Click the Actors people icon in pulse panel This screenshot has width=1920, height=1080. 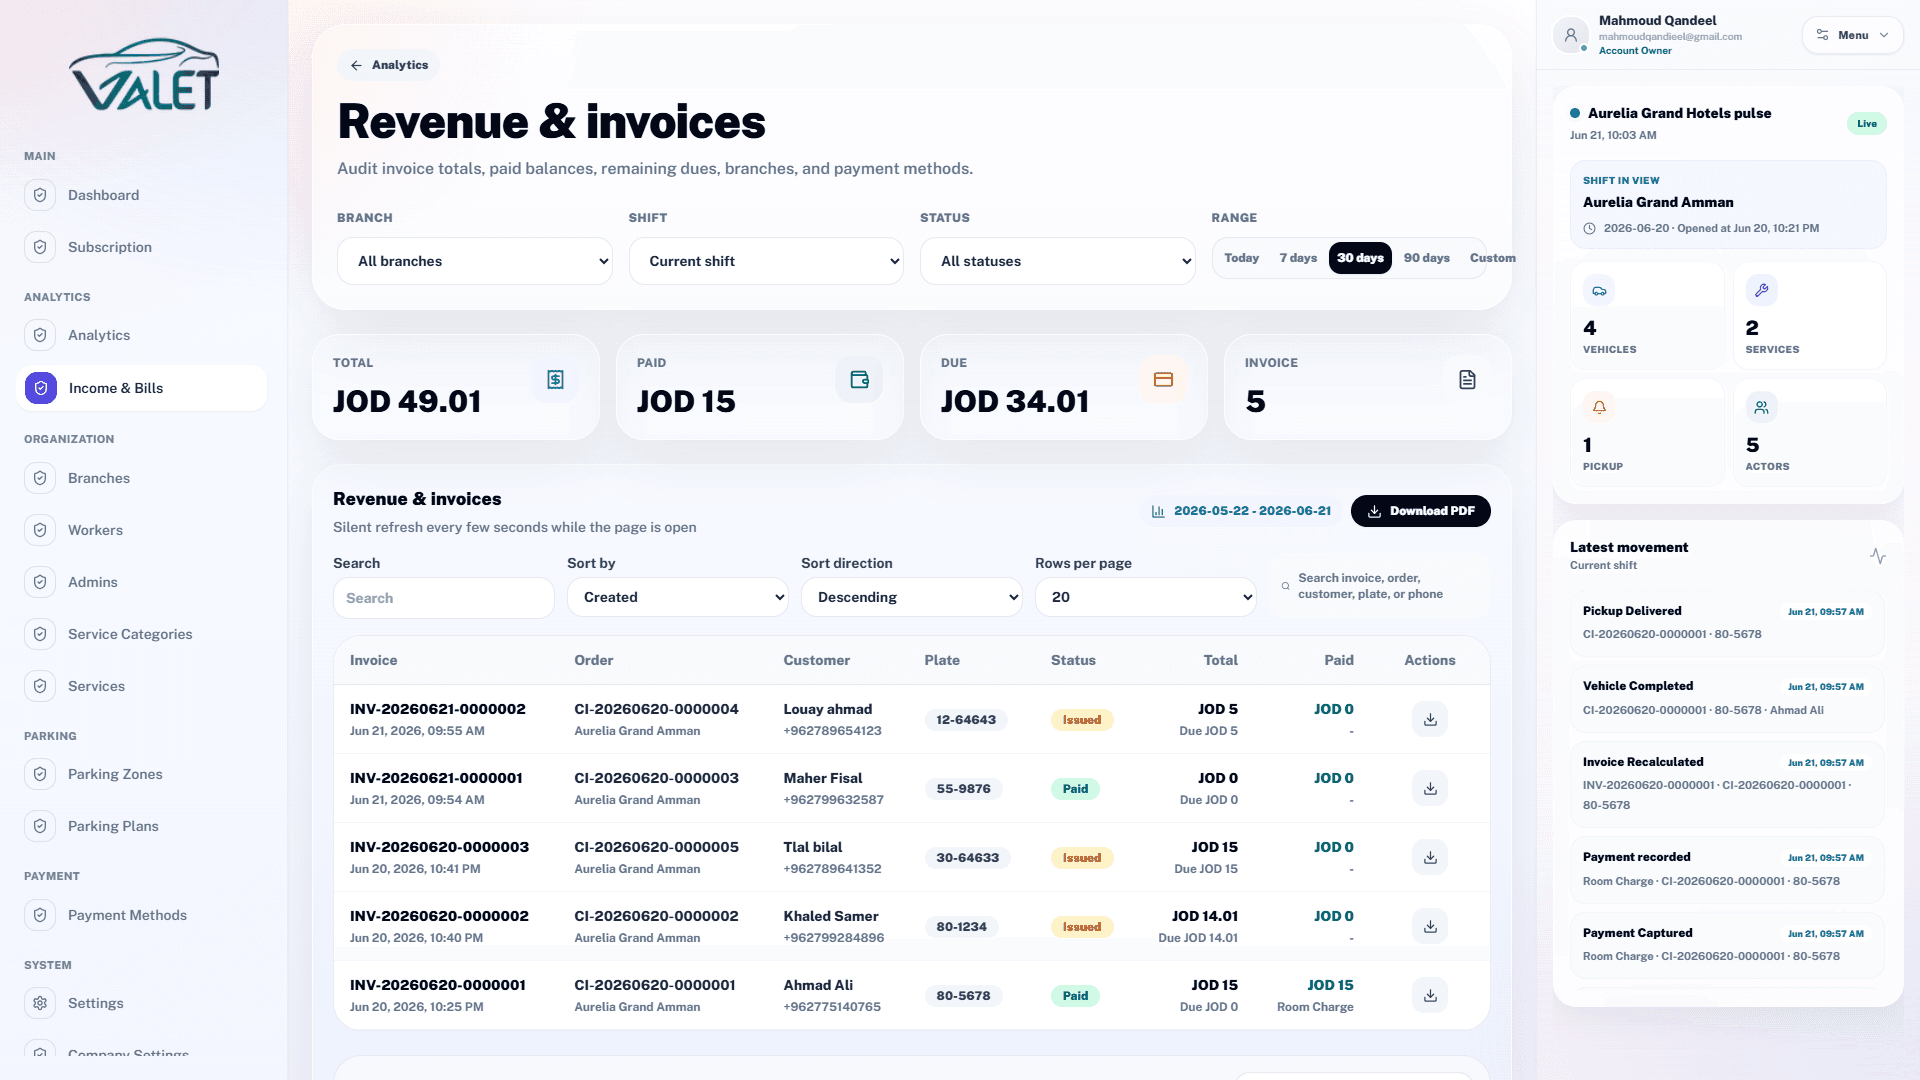1761,407
